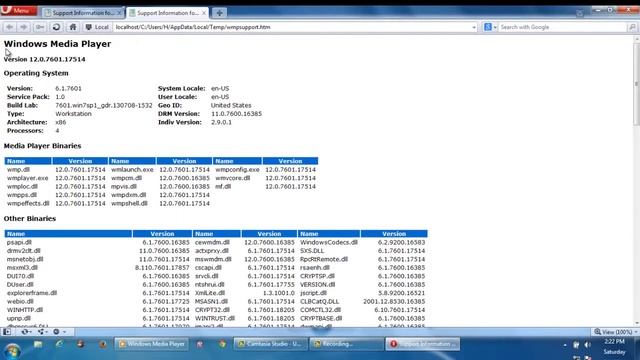Click the wmlaunch.exe table cell
640x360 pixels.
click(x=132, y=169)
